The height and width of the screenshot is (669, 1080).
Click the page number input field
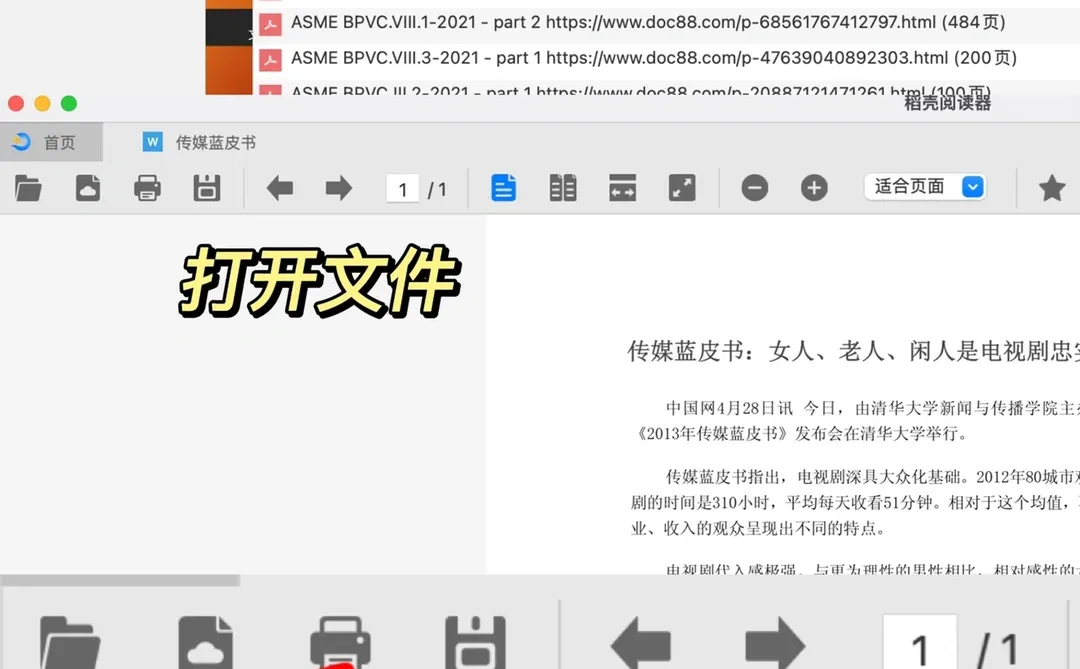pyautogui.click(x=404, y=188)
